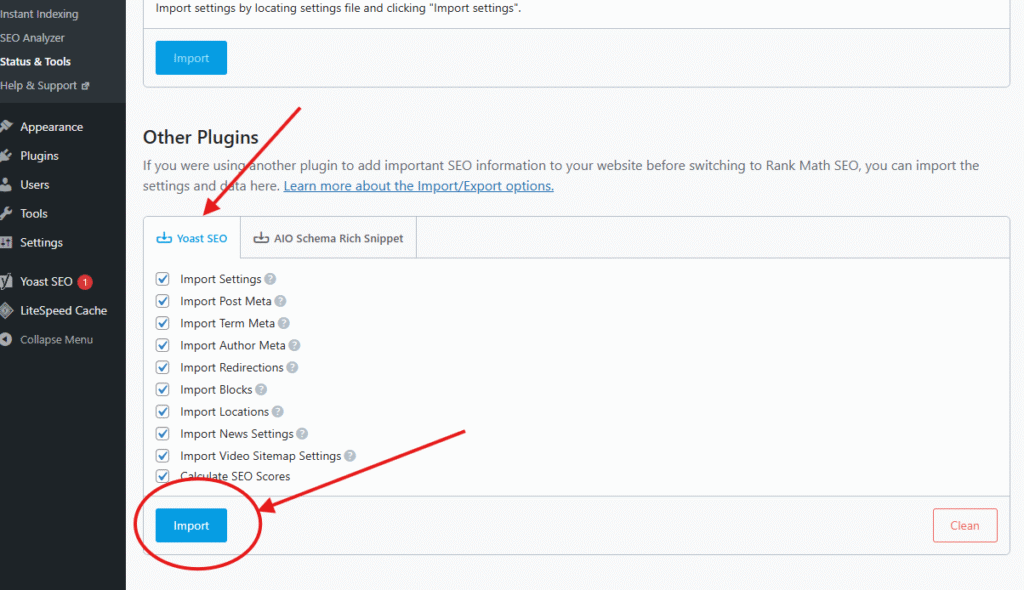Click the download icon on Yoast SEO tab
1024x590 pixels.
pyautogui.click(x=164, y=238)
